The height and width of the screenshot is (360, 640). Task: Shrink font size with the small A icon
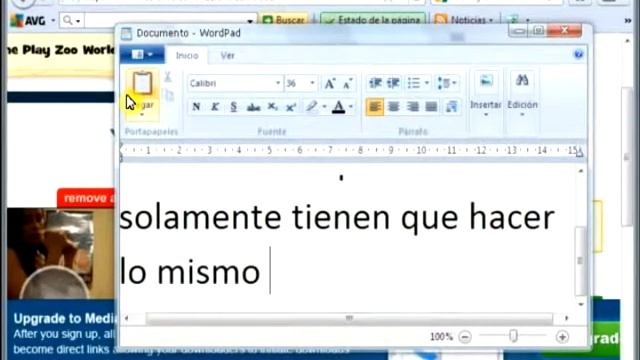tap(347, 84)
